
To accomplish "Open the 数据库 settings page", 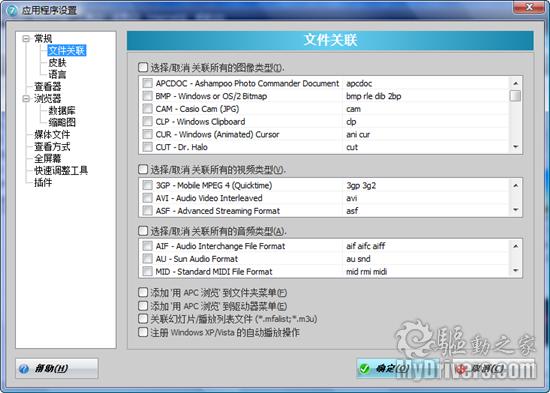I will coord(62,111).
